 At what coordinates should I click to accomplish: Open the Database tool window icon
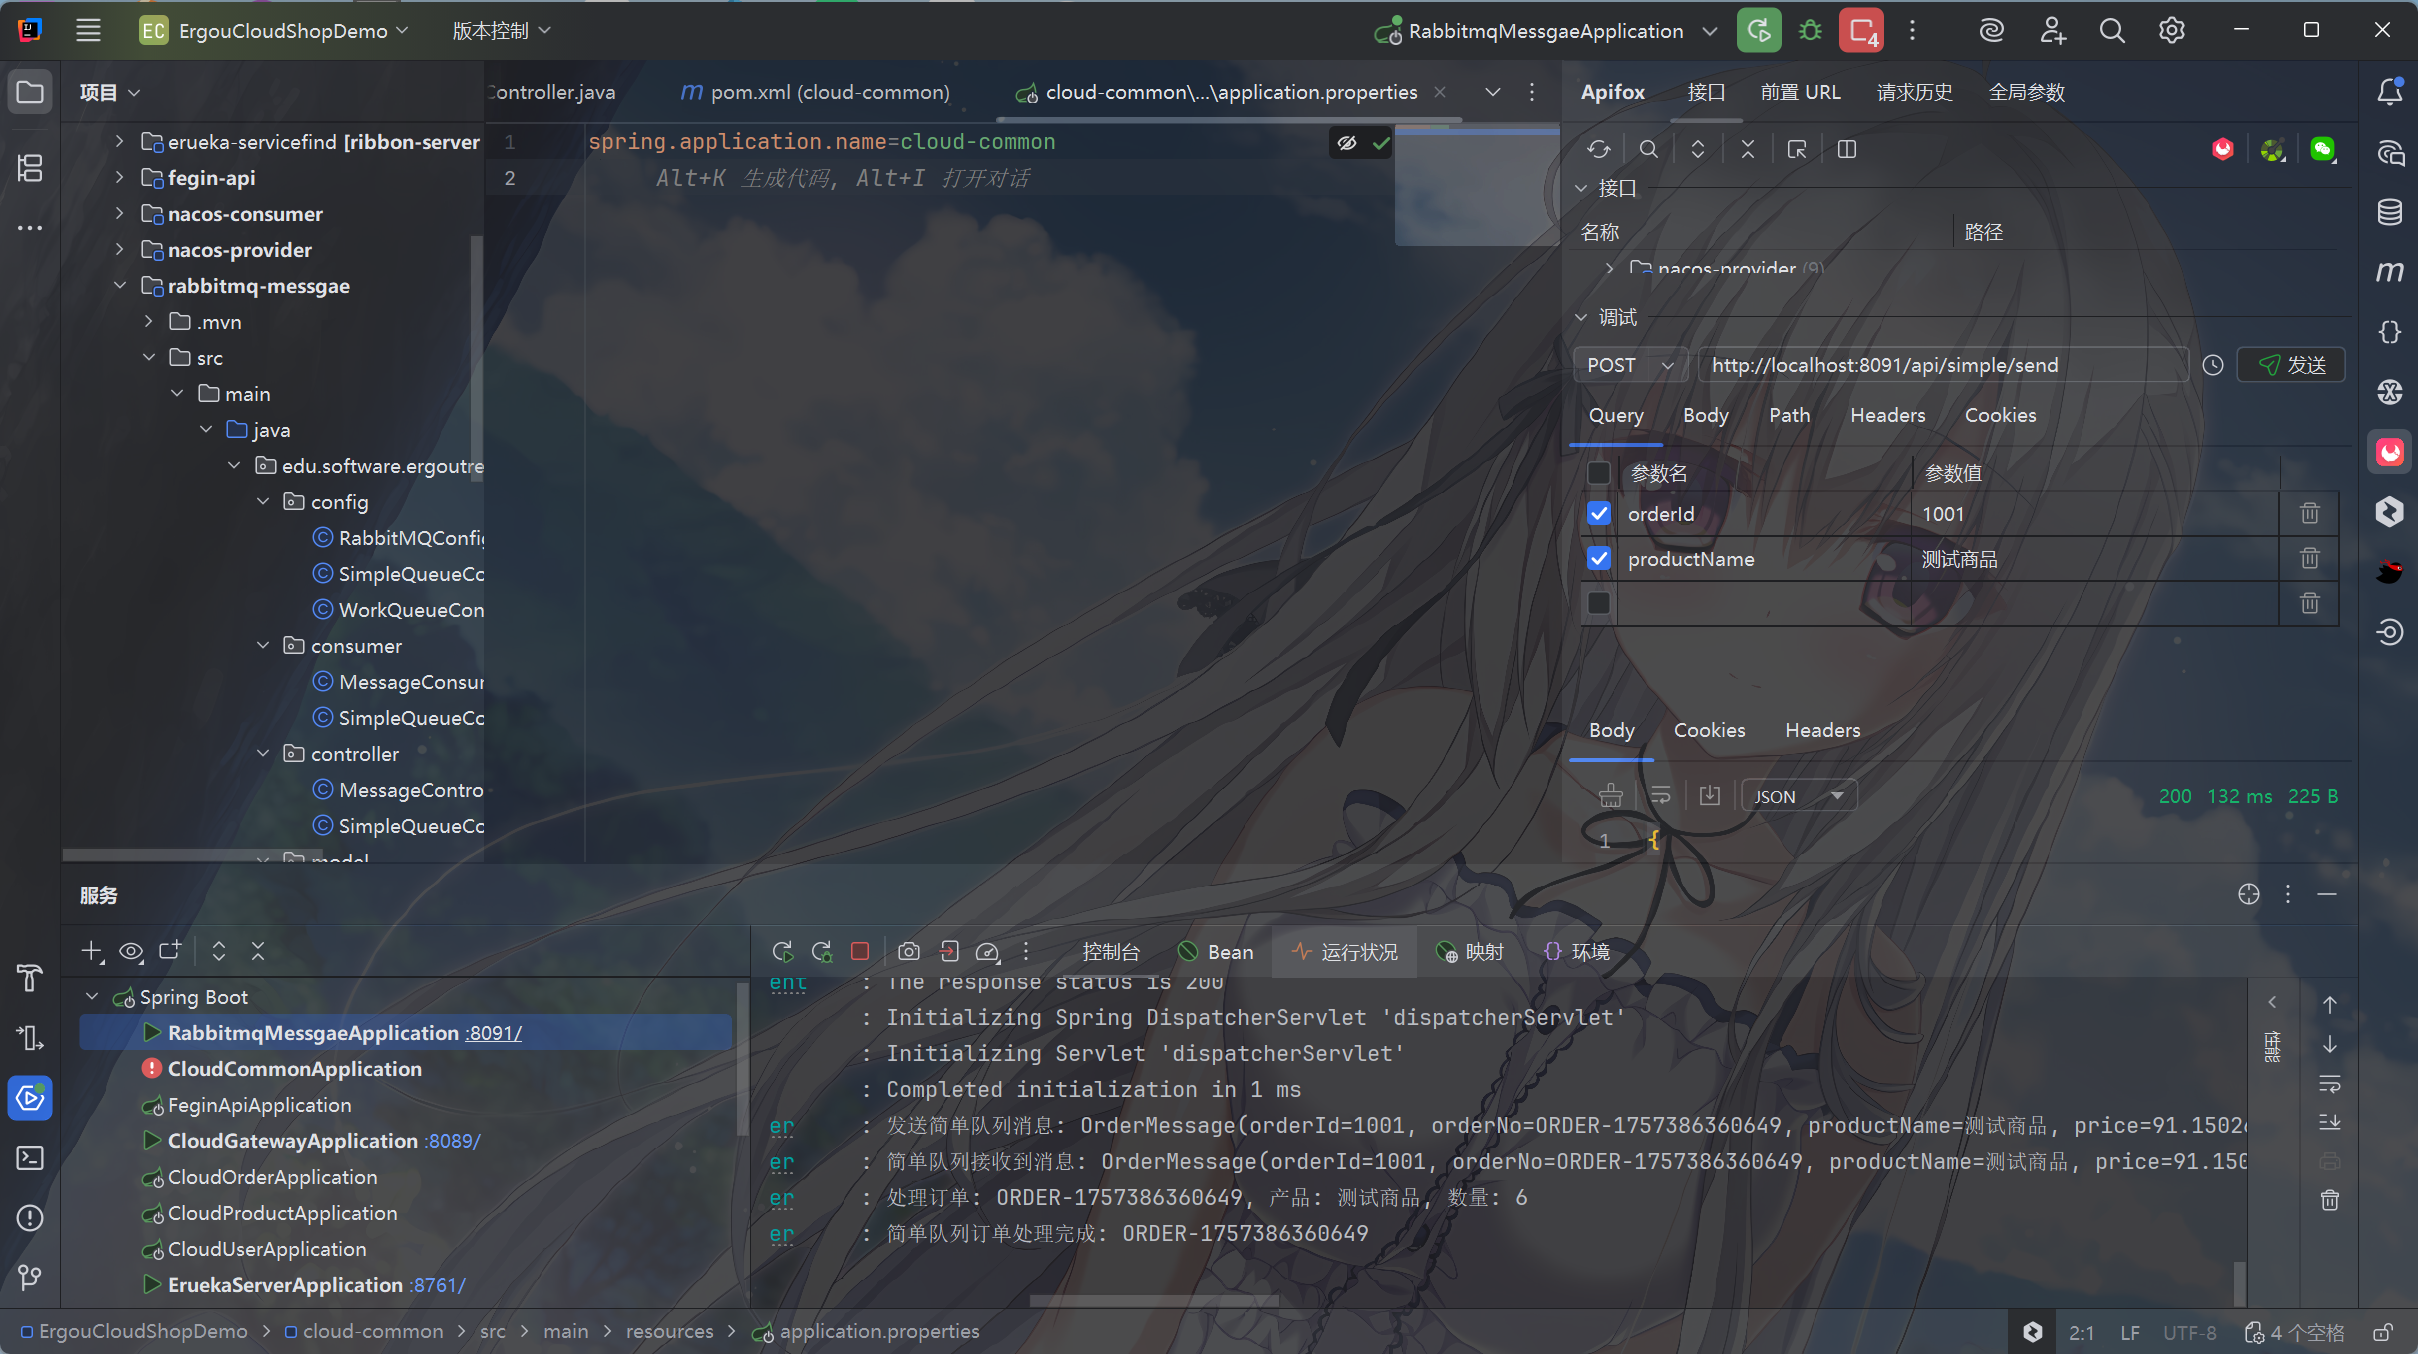coord(2389,211)
